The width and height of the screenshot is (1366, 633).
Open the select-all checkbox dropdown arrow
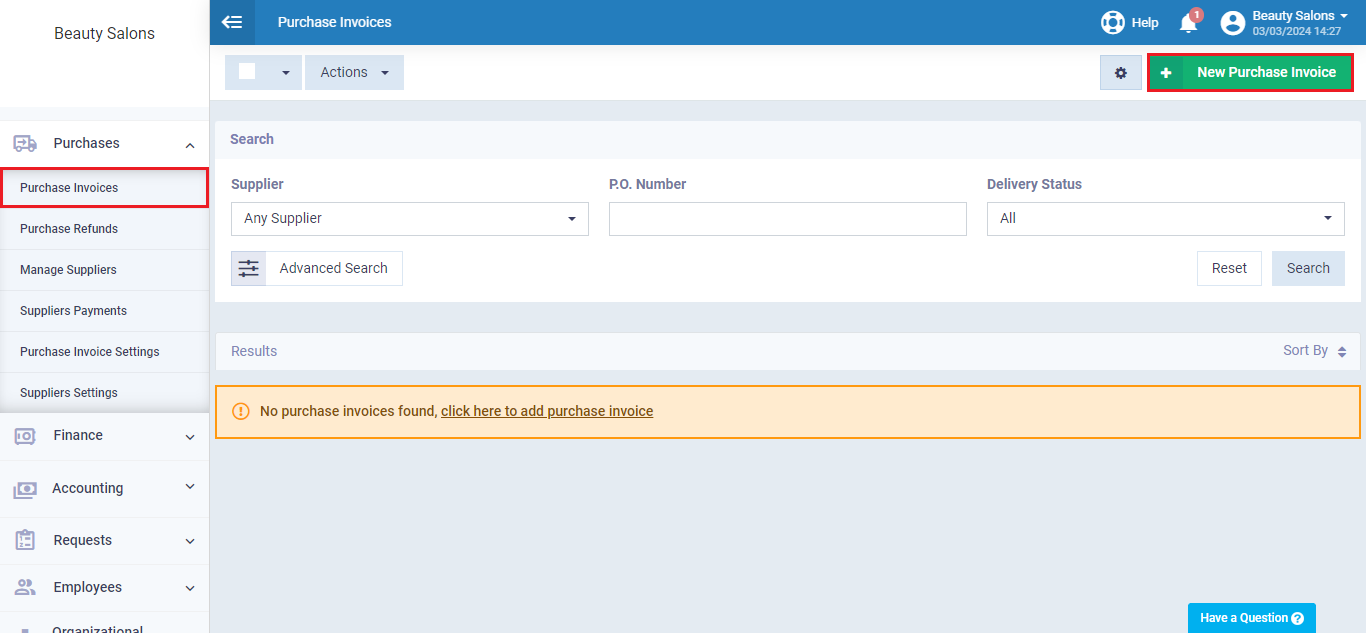tap(286, 73)
